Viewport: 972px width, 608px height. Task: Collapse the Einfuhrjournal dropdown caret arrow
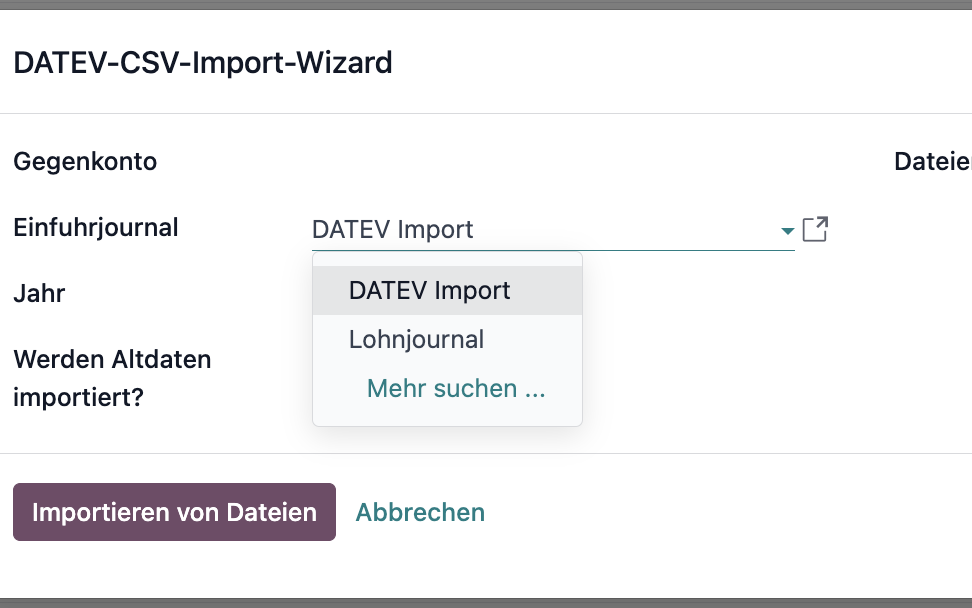[787, 231]
